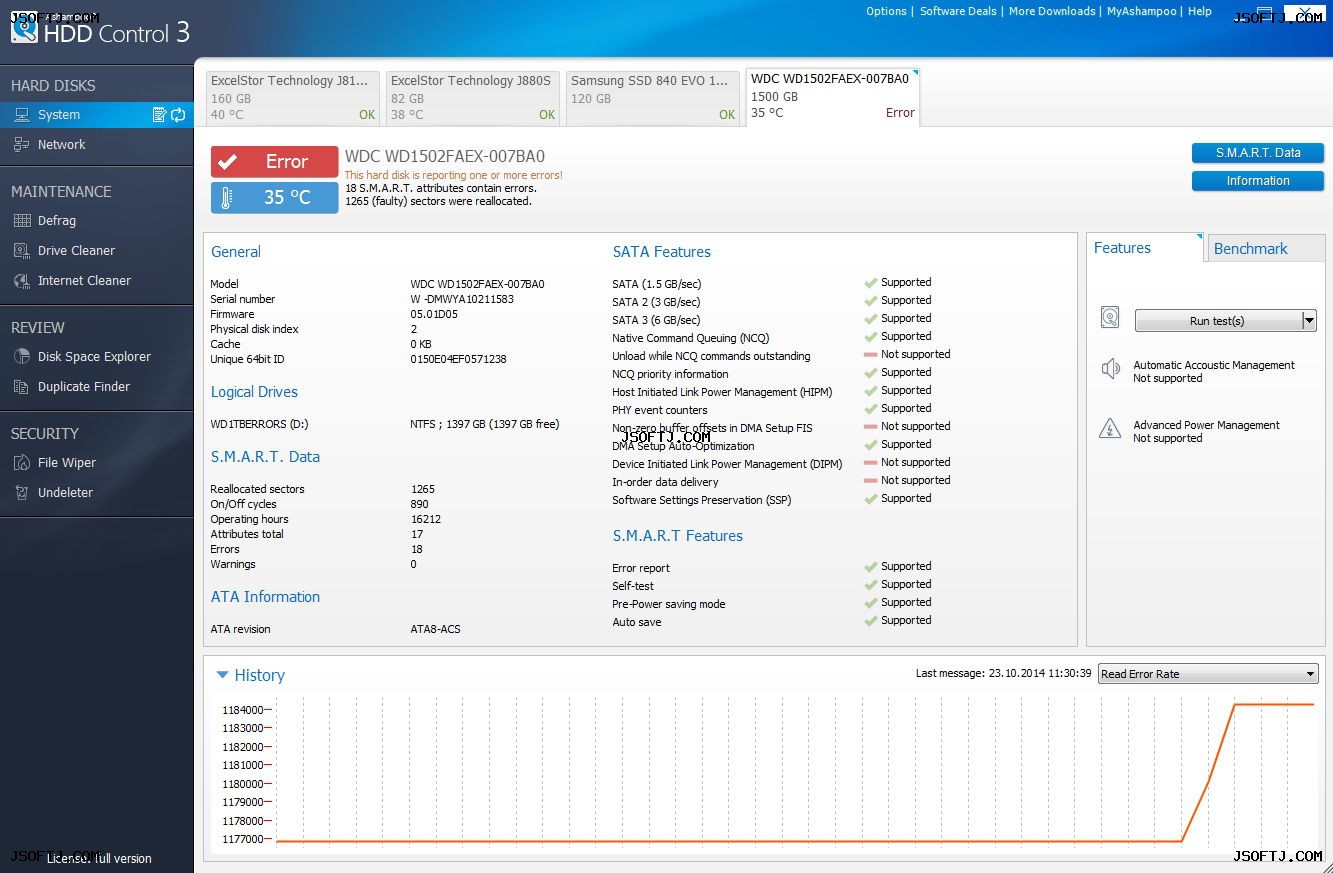Collapse the History section triangle

pos(222,675)
